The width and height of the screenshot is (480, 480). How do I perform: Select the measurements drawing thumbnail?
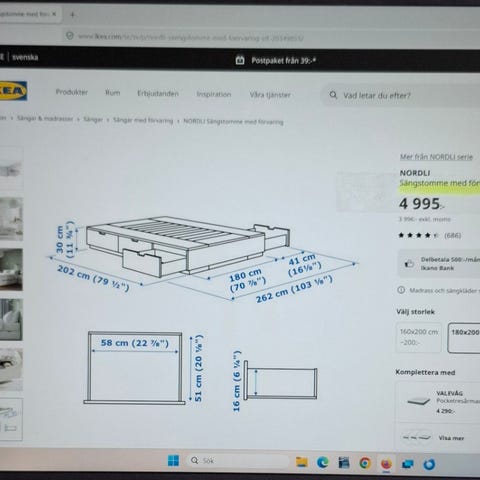tap(11, 419)
